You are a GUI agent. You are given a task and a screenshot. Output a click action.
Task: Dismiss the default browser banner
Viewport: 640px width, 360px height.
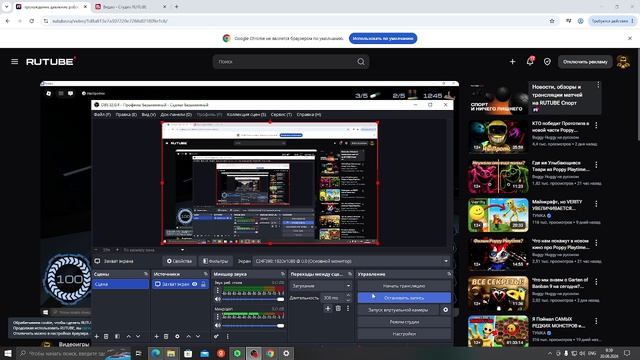point(630,38)
